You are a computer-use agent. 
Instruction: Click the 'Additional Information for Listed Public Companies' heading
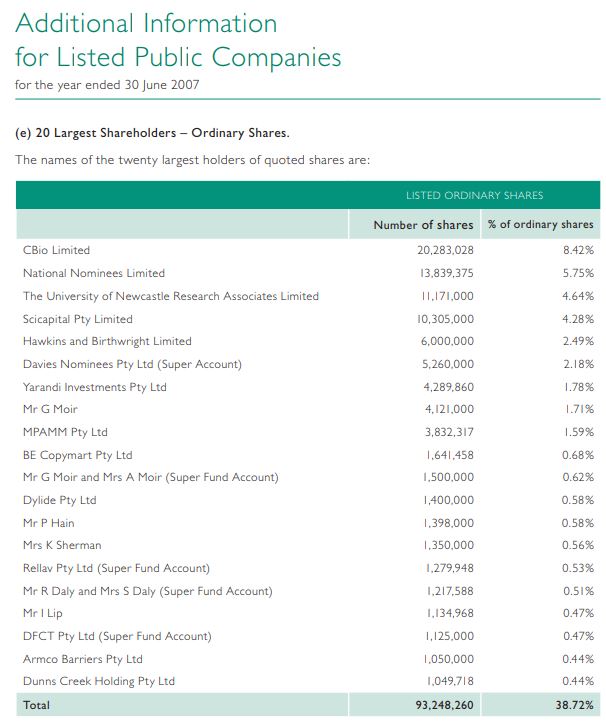tap(178, 40)
